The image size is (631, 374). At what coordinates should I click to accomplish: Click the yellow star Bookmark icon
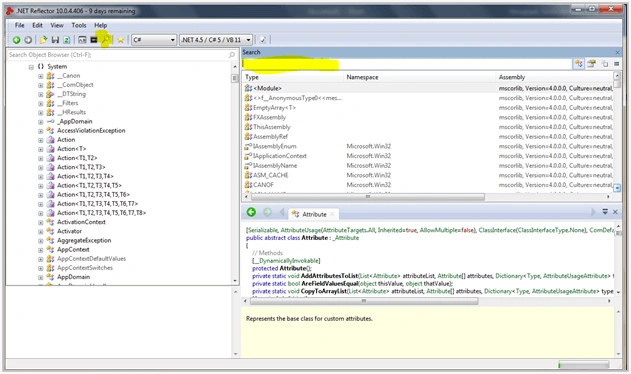coord(120,40)
